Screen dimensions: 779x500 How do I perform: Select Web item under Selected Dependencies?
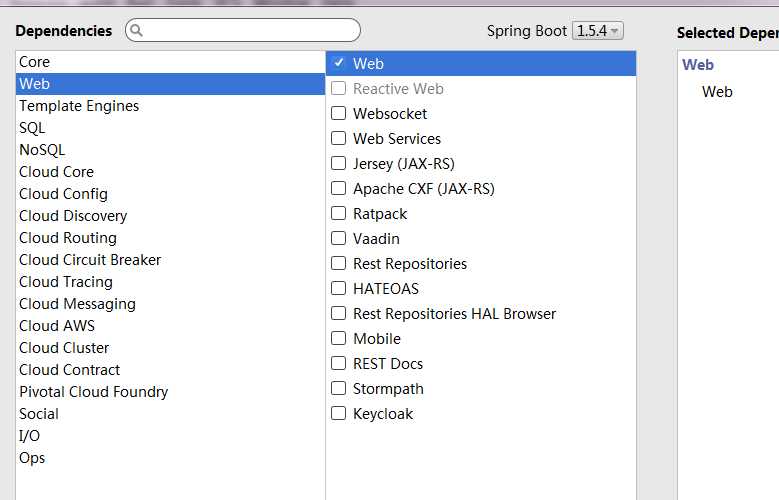[717, 91]
